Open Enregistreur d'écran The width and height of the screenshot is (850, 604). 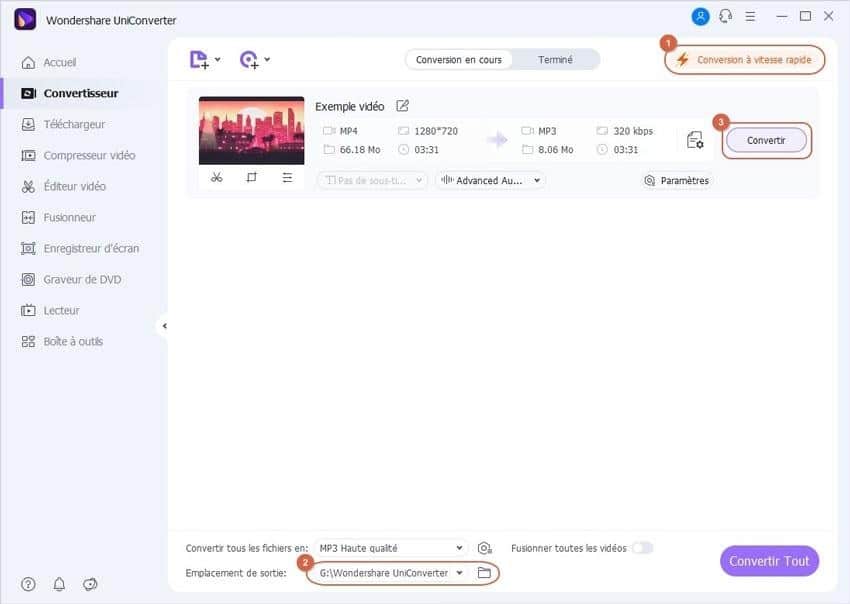[80, 248]
